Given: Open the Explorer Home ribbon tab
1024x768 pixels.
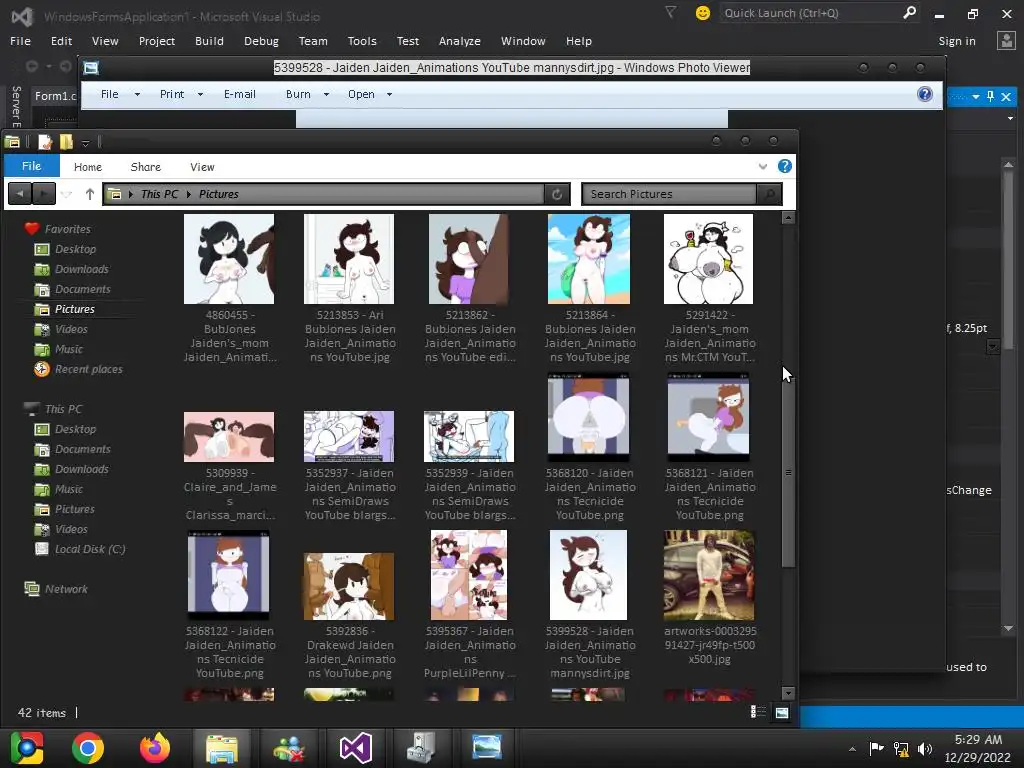Looking at the screenshot, I should pos(88,167).
